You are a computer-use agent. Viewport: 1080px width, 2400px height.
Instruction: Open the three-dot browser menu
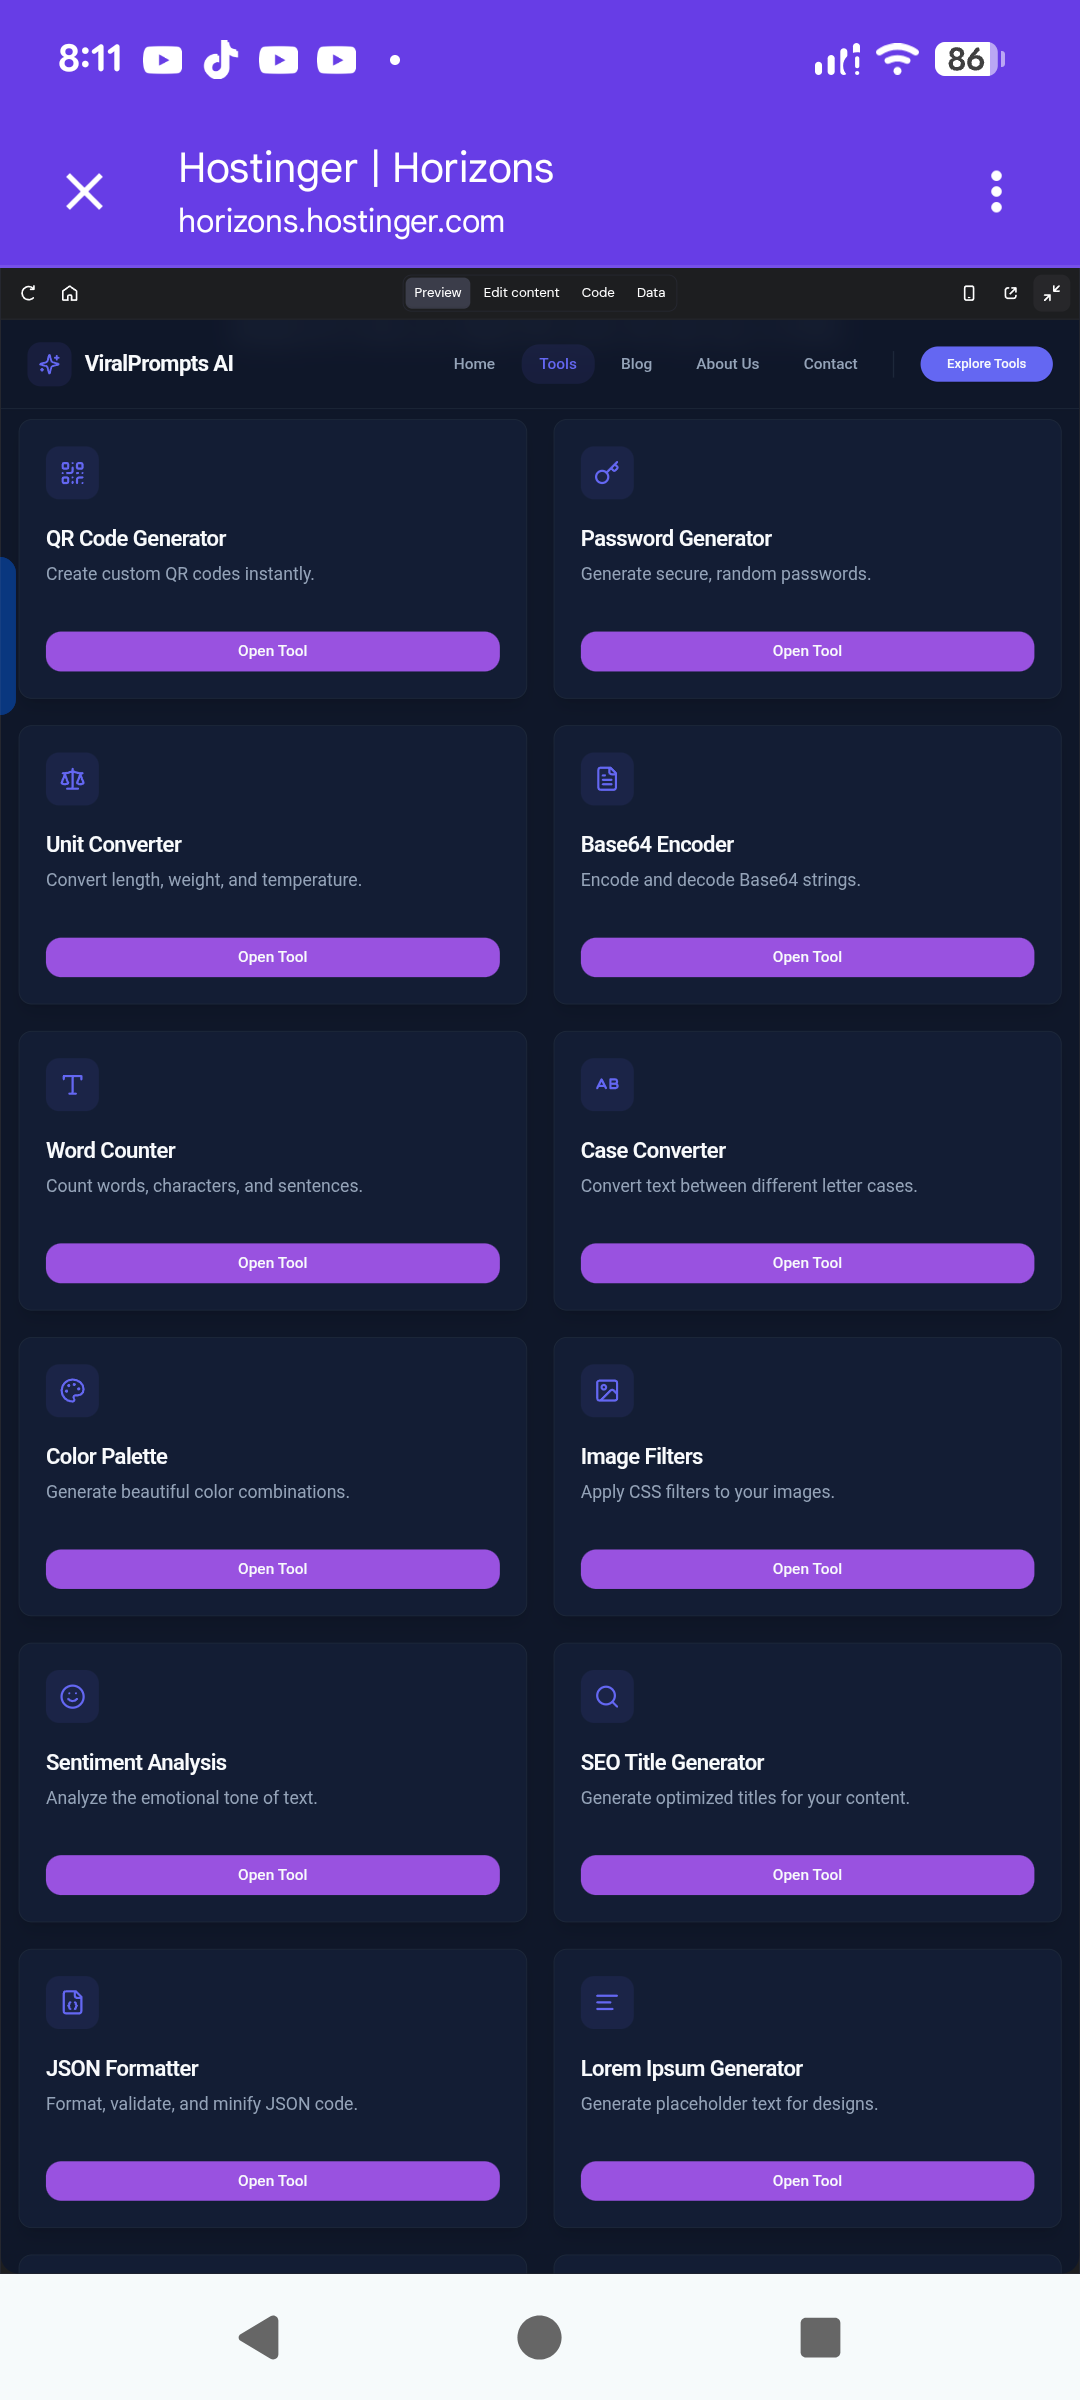point(996,191)
